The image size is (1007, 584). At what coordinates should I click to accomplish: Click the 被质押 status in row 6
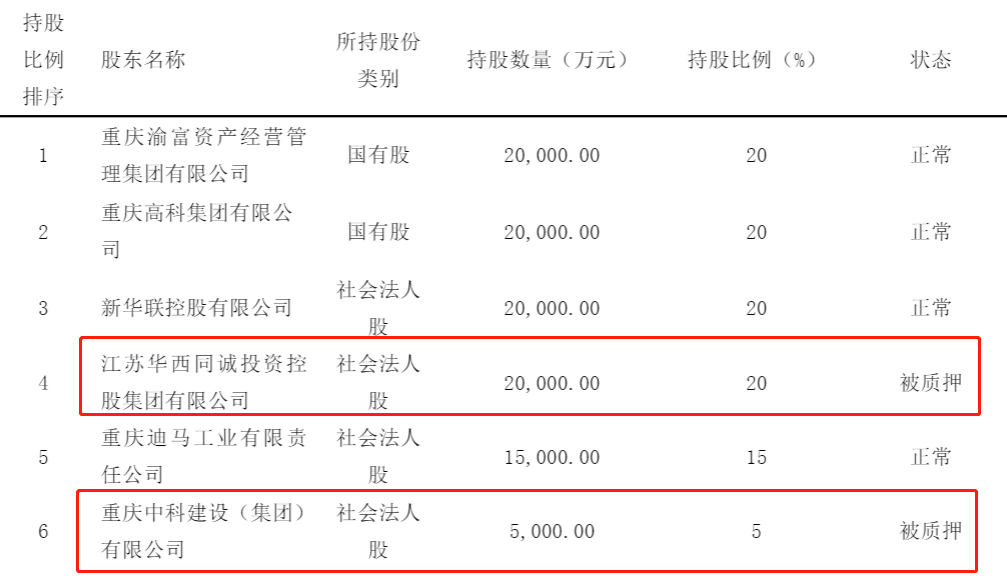coord(931,531)
